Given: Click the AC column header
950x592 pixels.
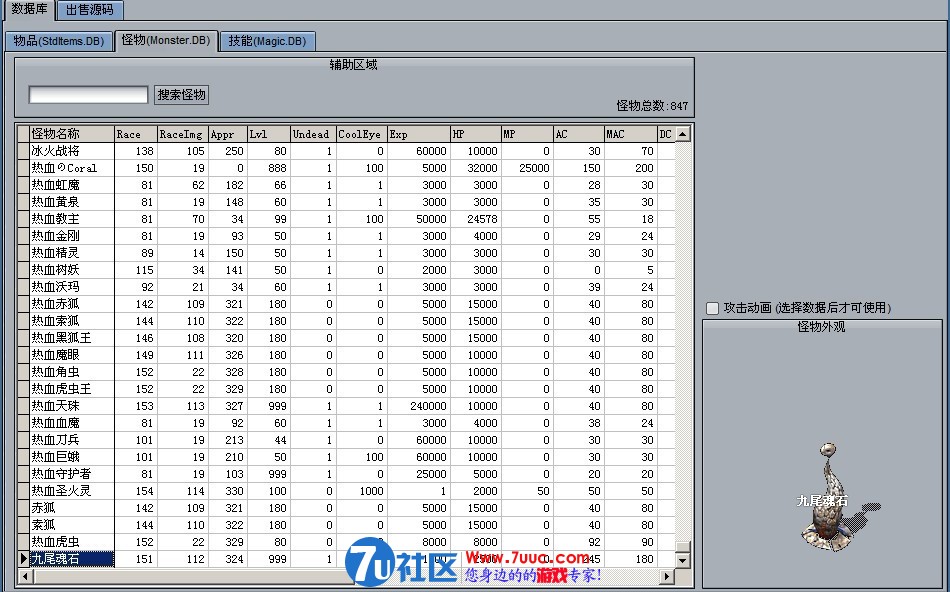Looking at the screenshot, I should (x=579, y=134).
